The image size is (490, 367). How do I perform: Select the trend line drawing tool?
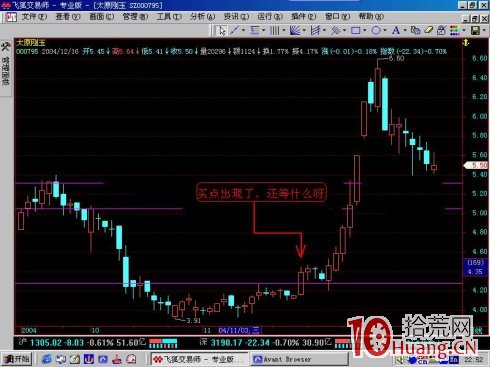tap(235, 30)
